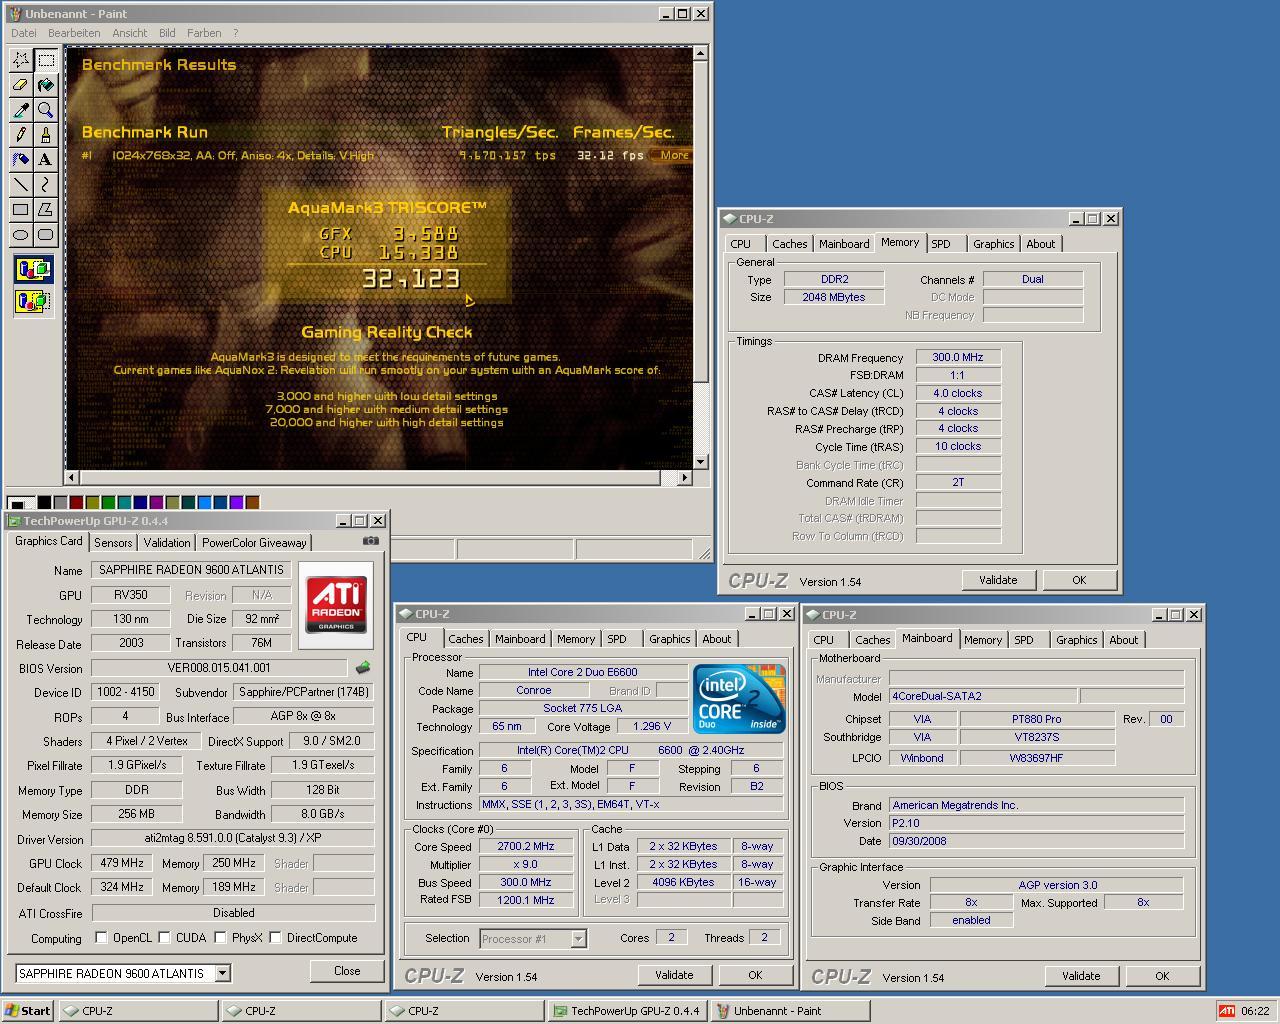Click Close button in GPU-Z
Screen dimensions: 1280x1024
click(x=347, y=971)
